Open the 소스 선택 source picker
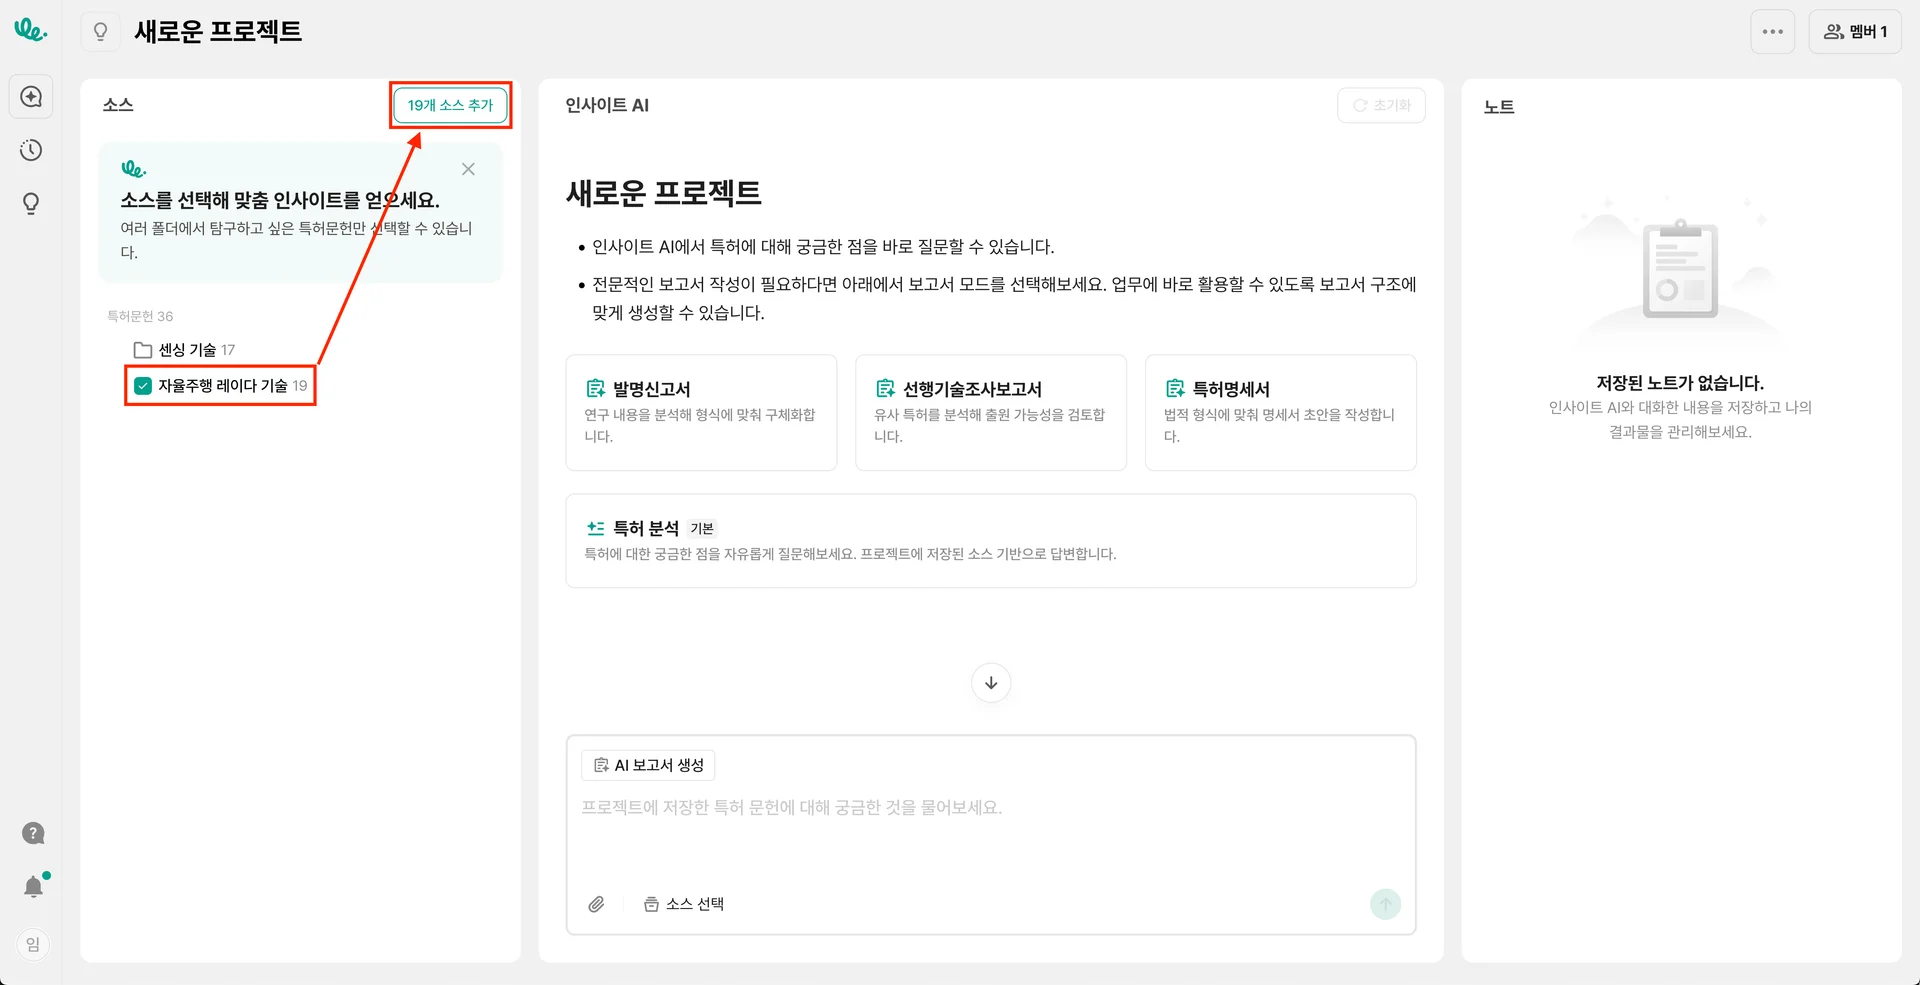Viewport: 1920px width, 985px height. tap(685, 904)
